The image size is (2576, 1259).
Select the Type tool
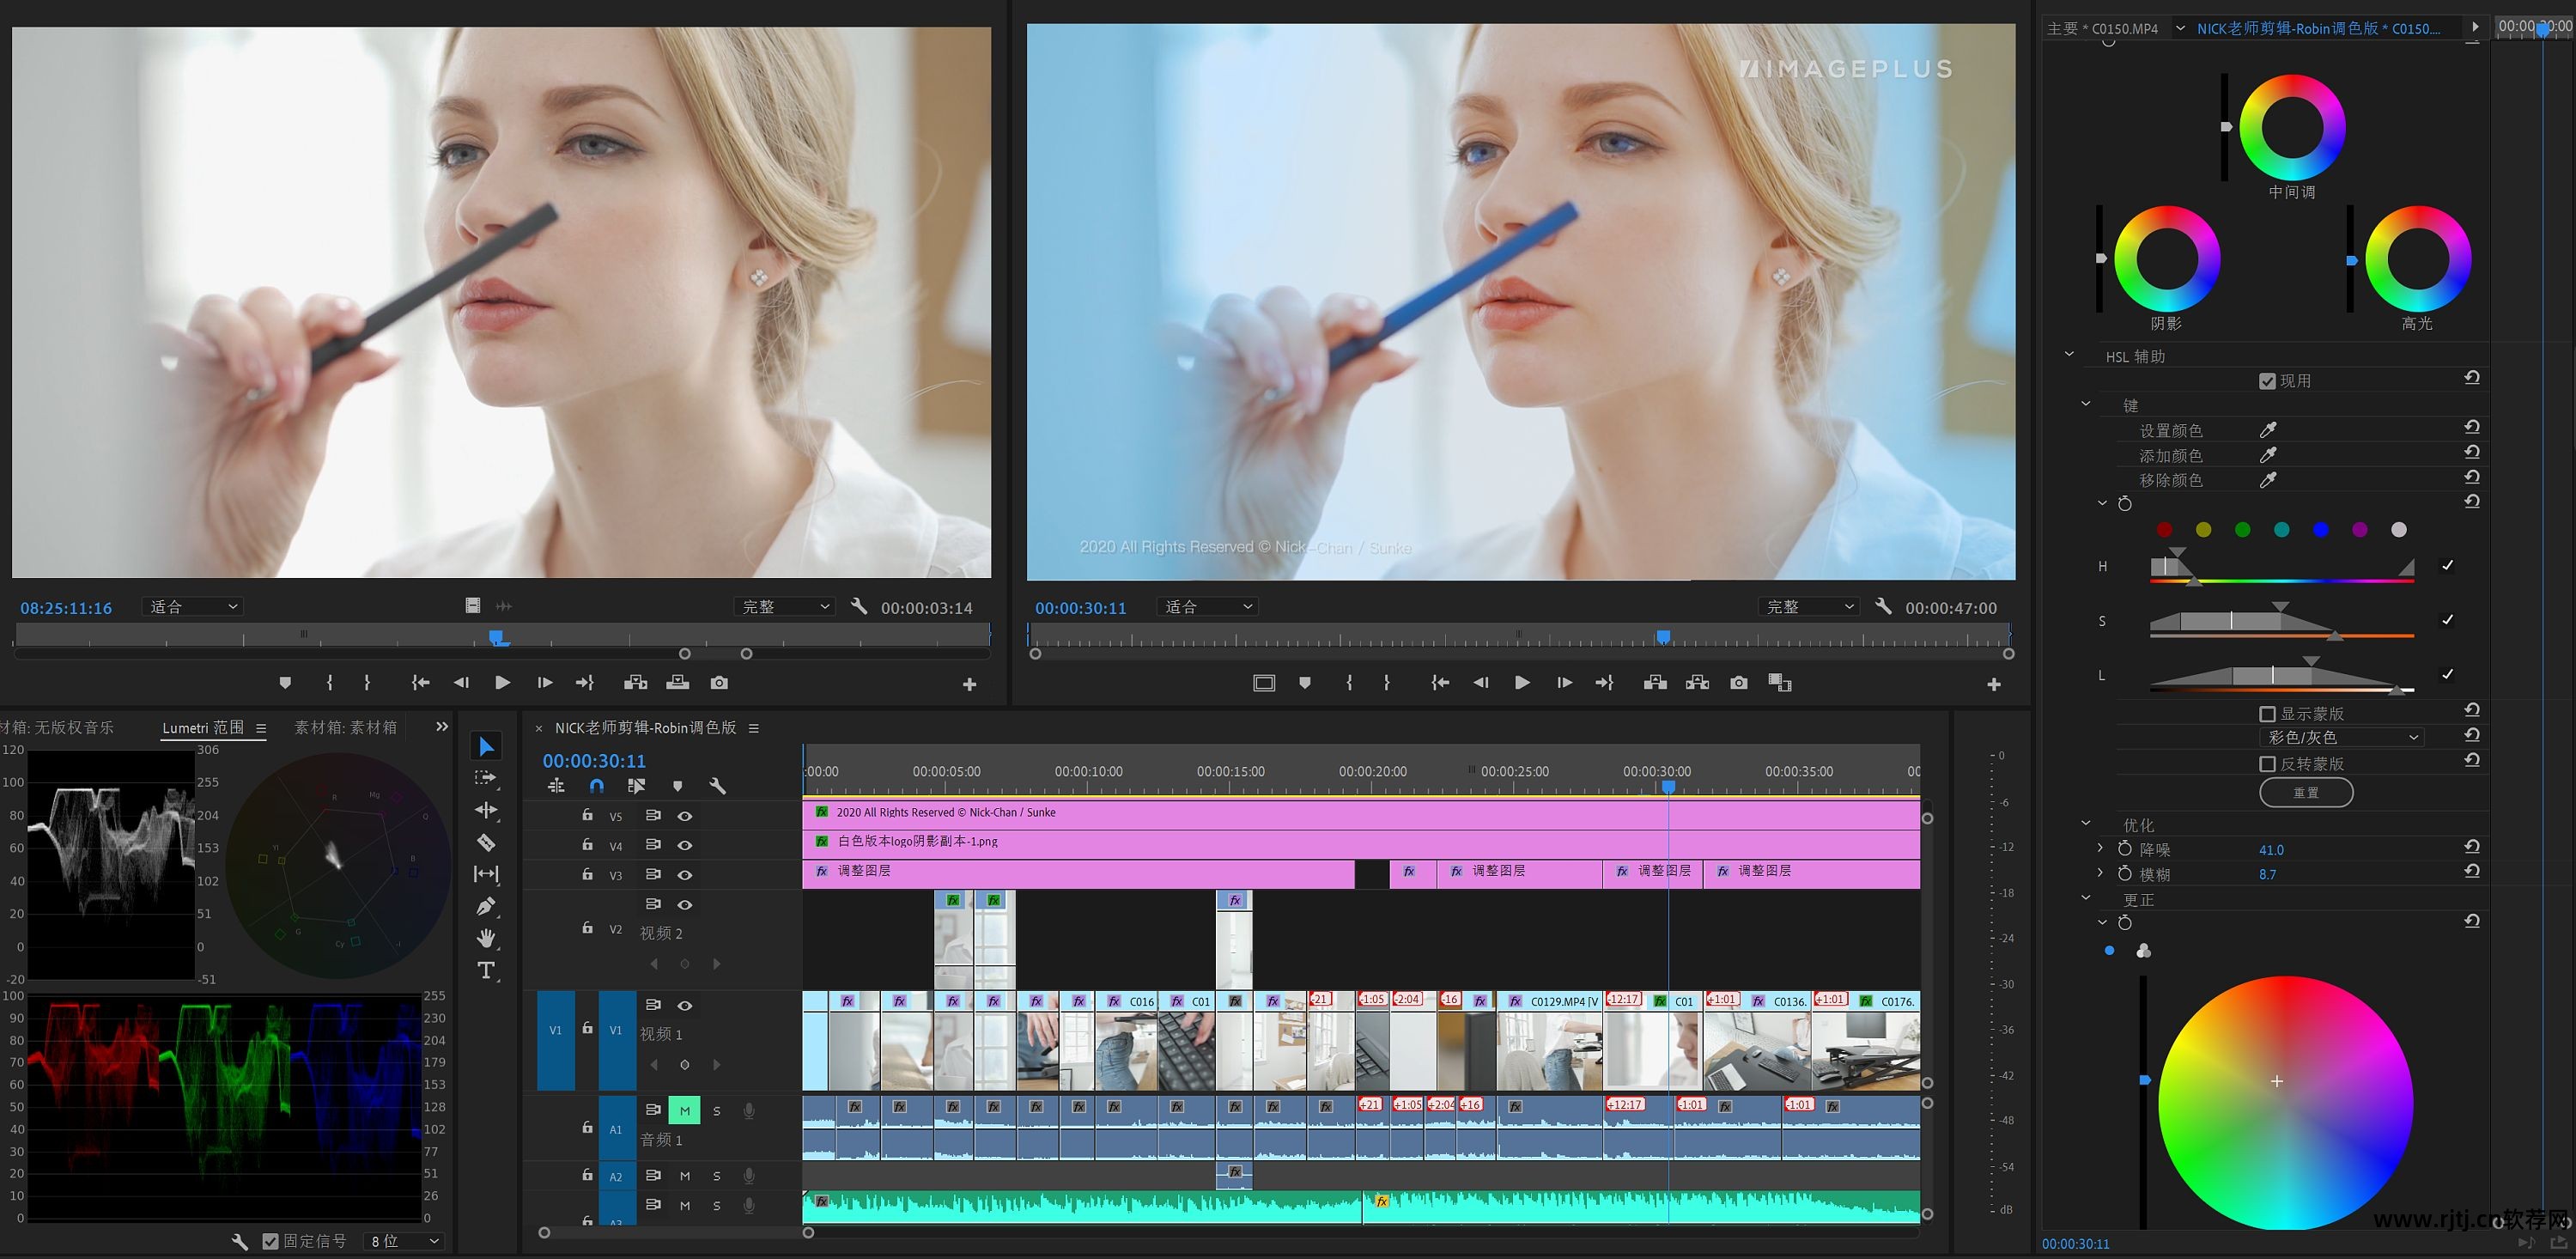coord(486,970)
